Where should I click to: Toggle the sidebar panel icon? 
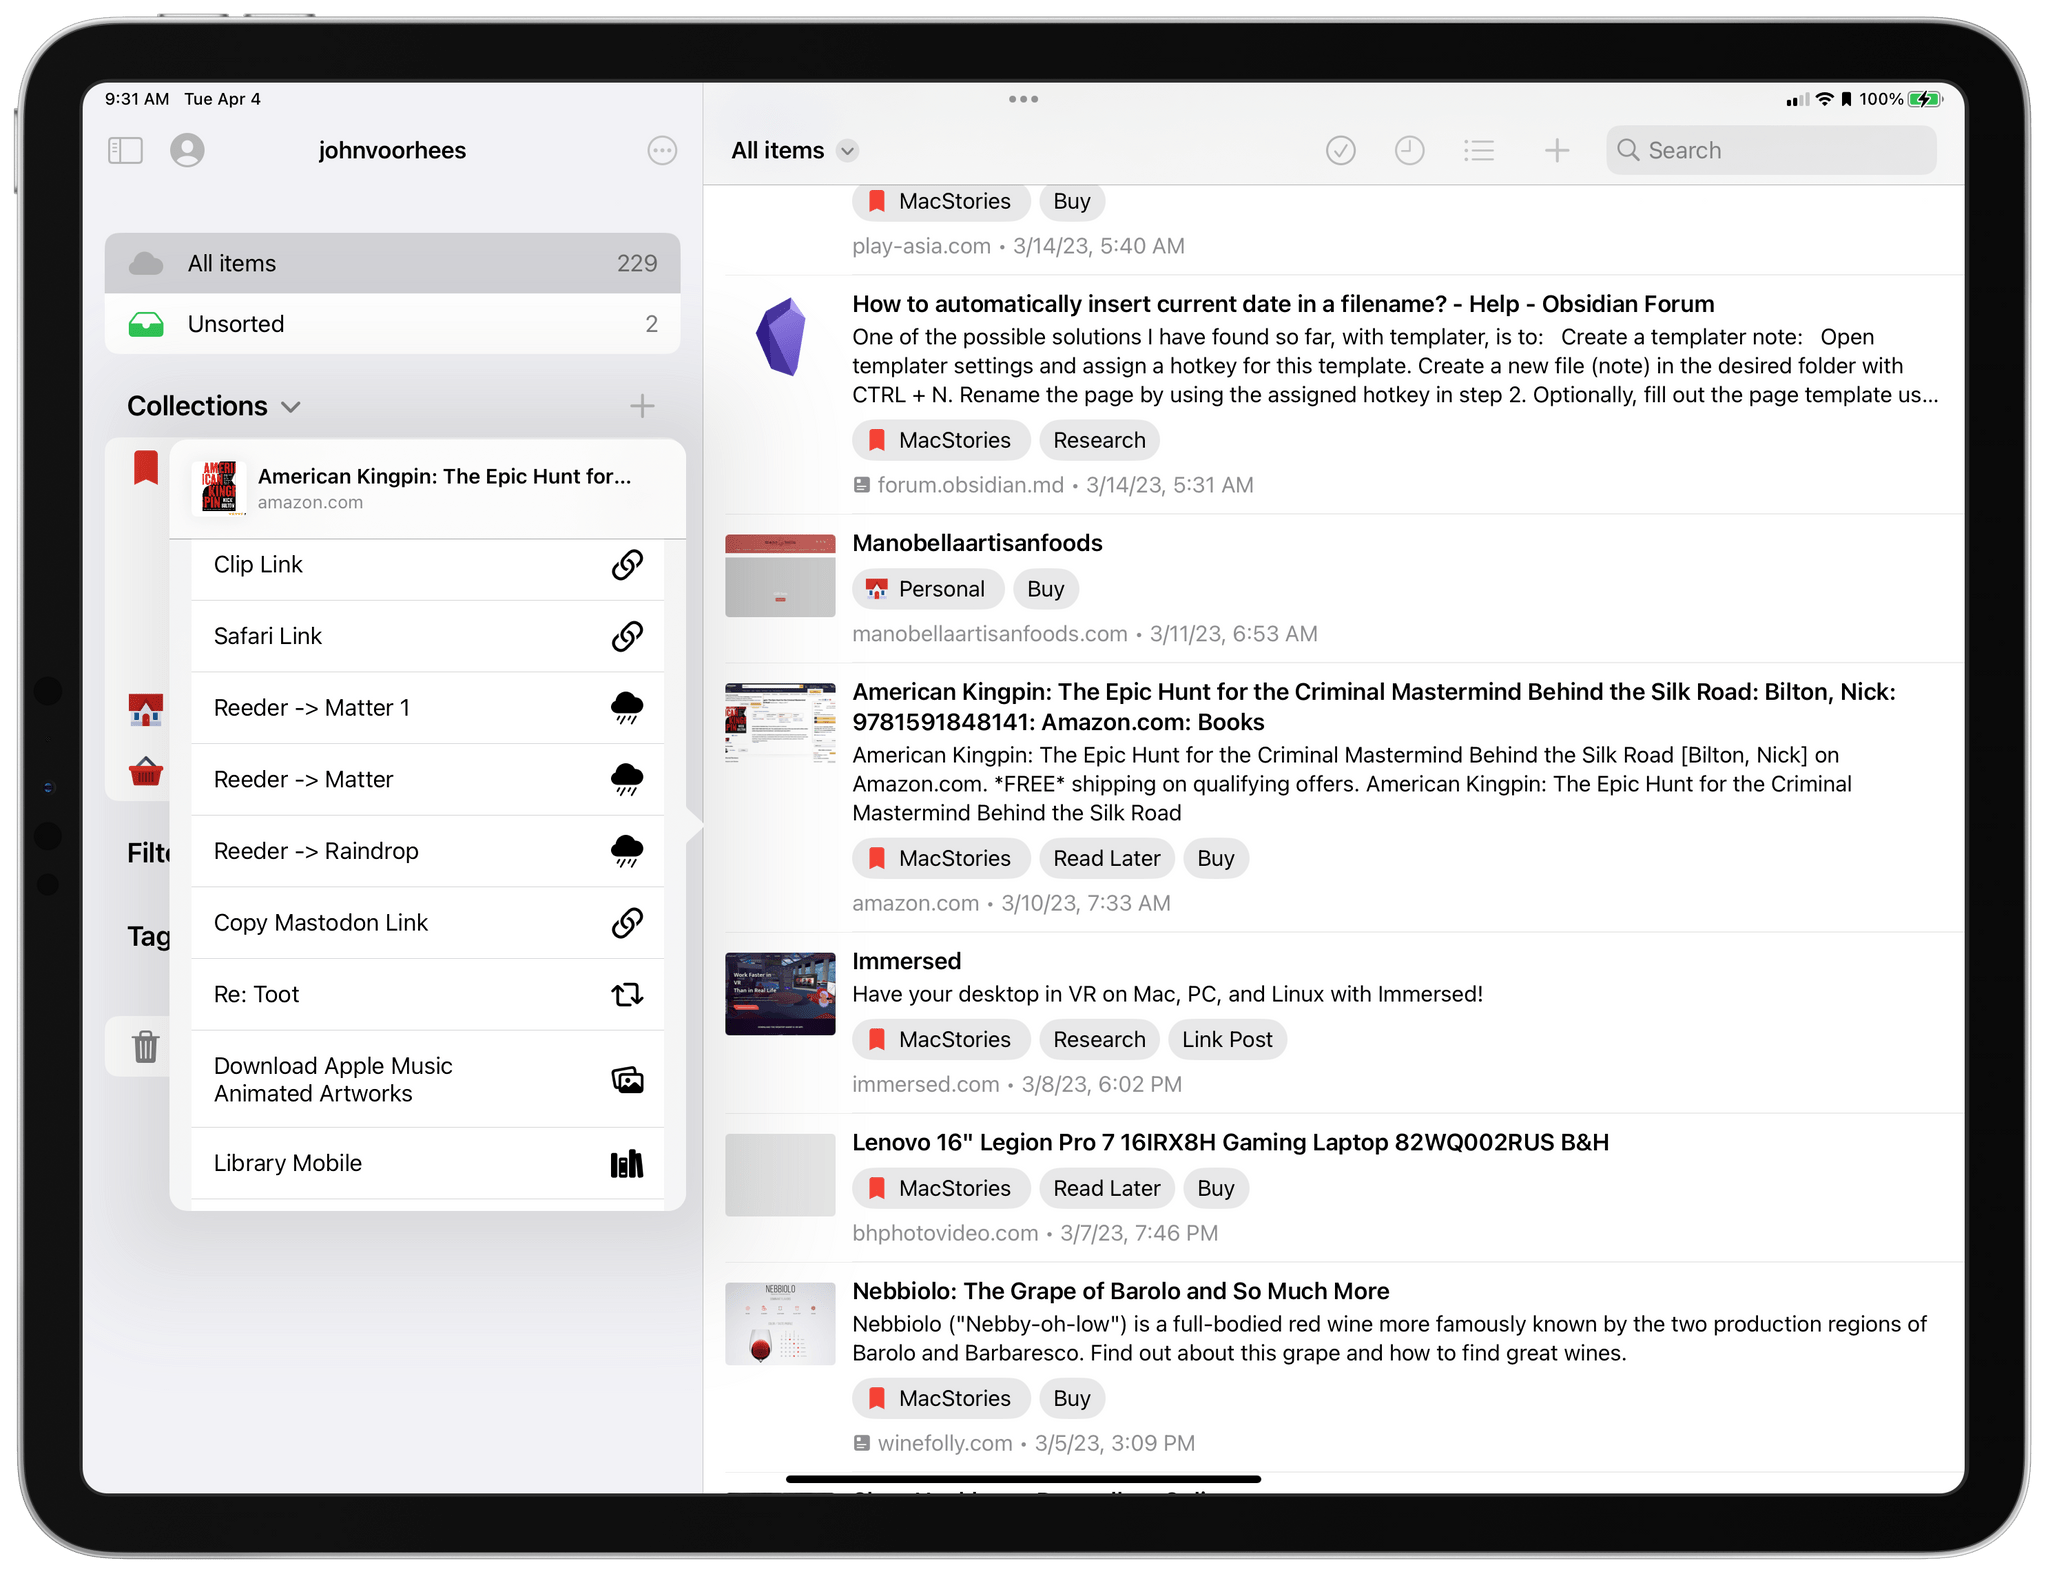point(125,150)
